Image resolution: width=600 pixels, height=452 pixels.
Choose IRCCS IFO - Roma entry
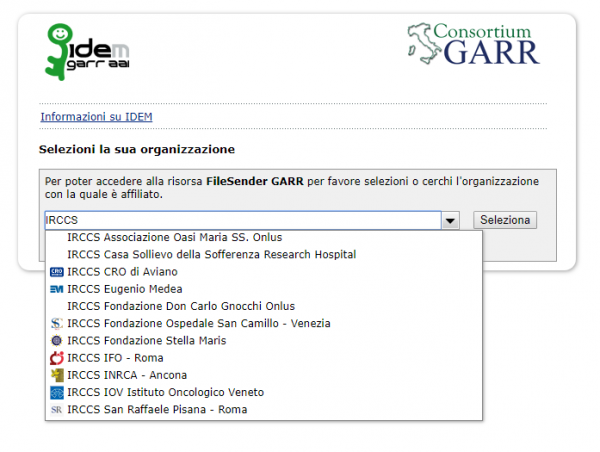pyautogui.click(x=264, y=358)
